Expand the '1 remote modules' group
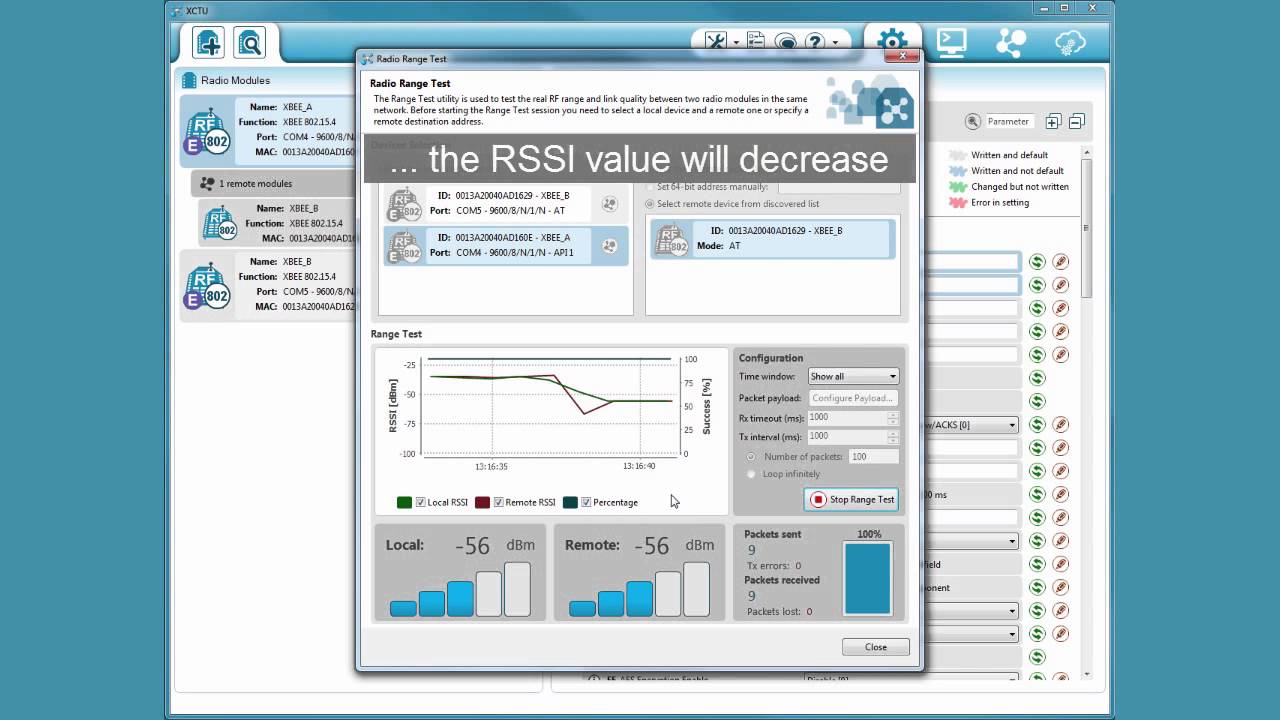The height and width of the screenshot is (720, 1280). (273, 183)
